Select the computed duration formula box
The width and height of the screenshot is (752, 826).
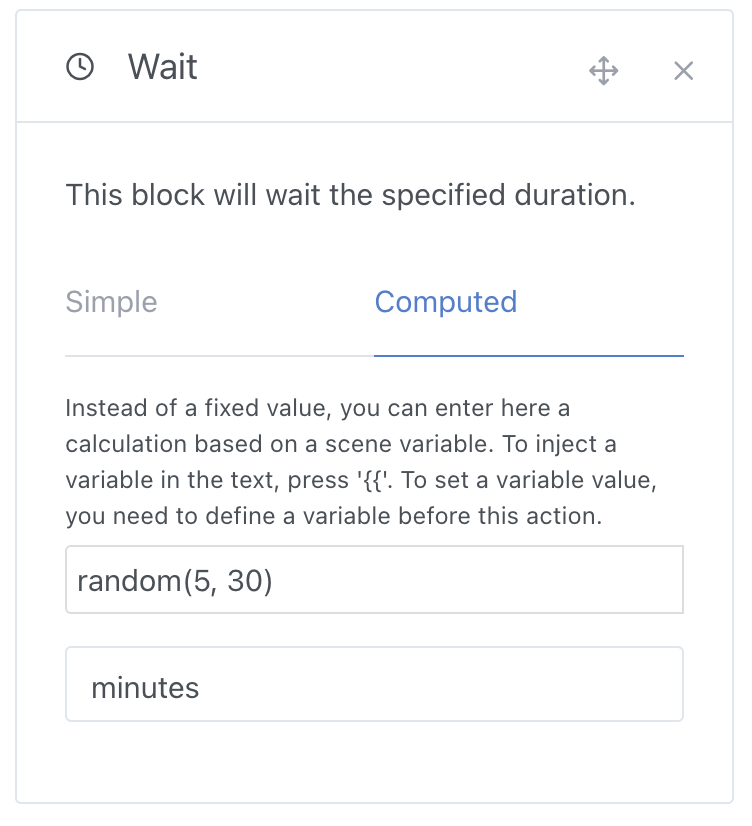point(374,579)
